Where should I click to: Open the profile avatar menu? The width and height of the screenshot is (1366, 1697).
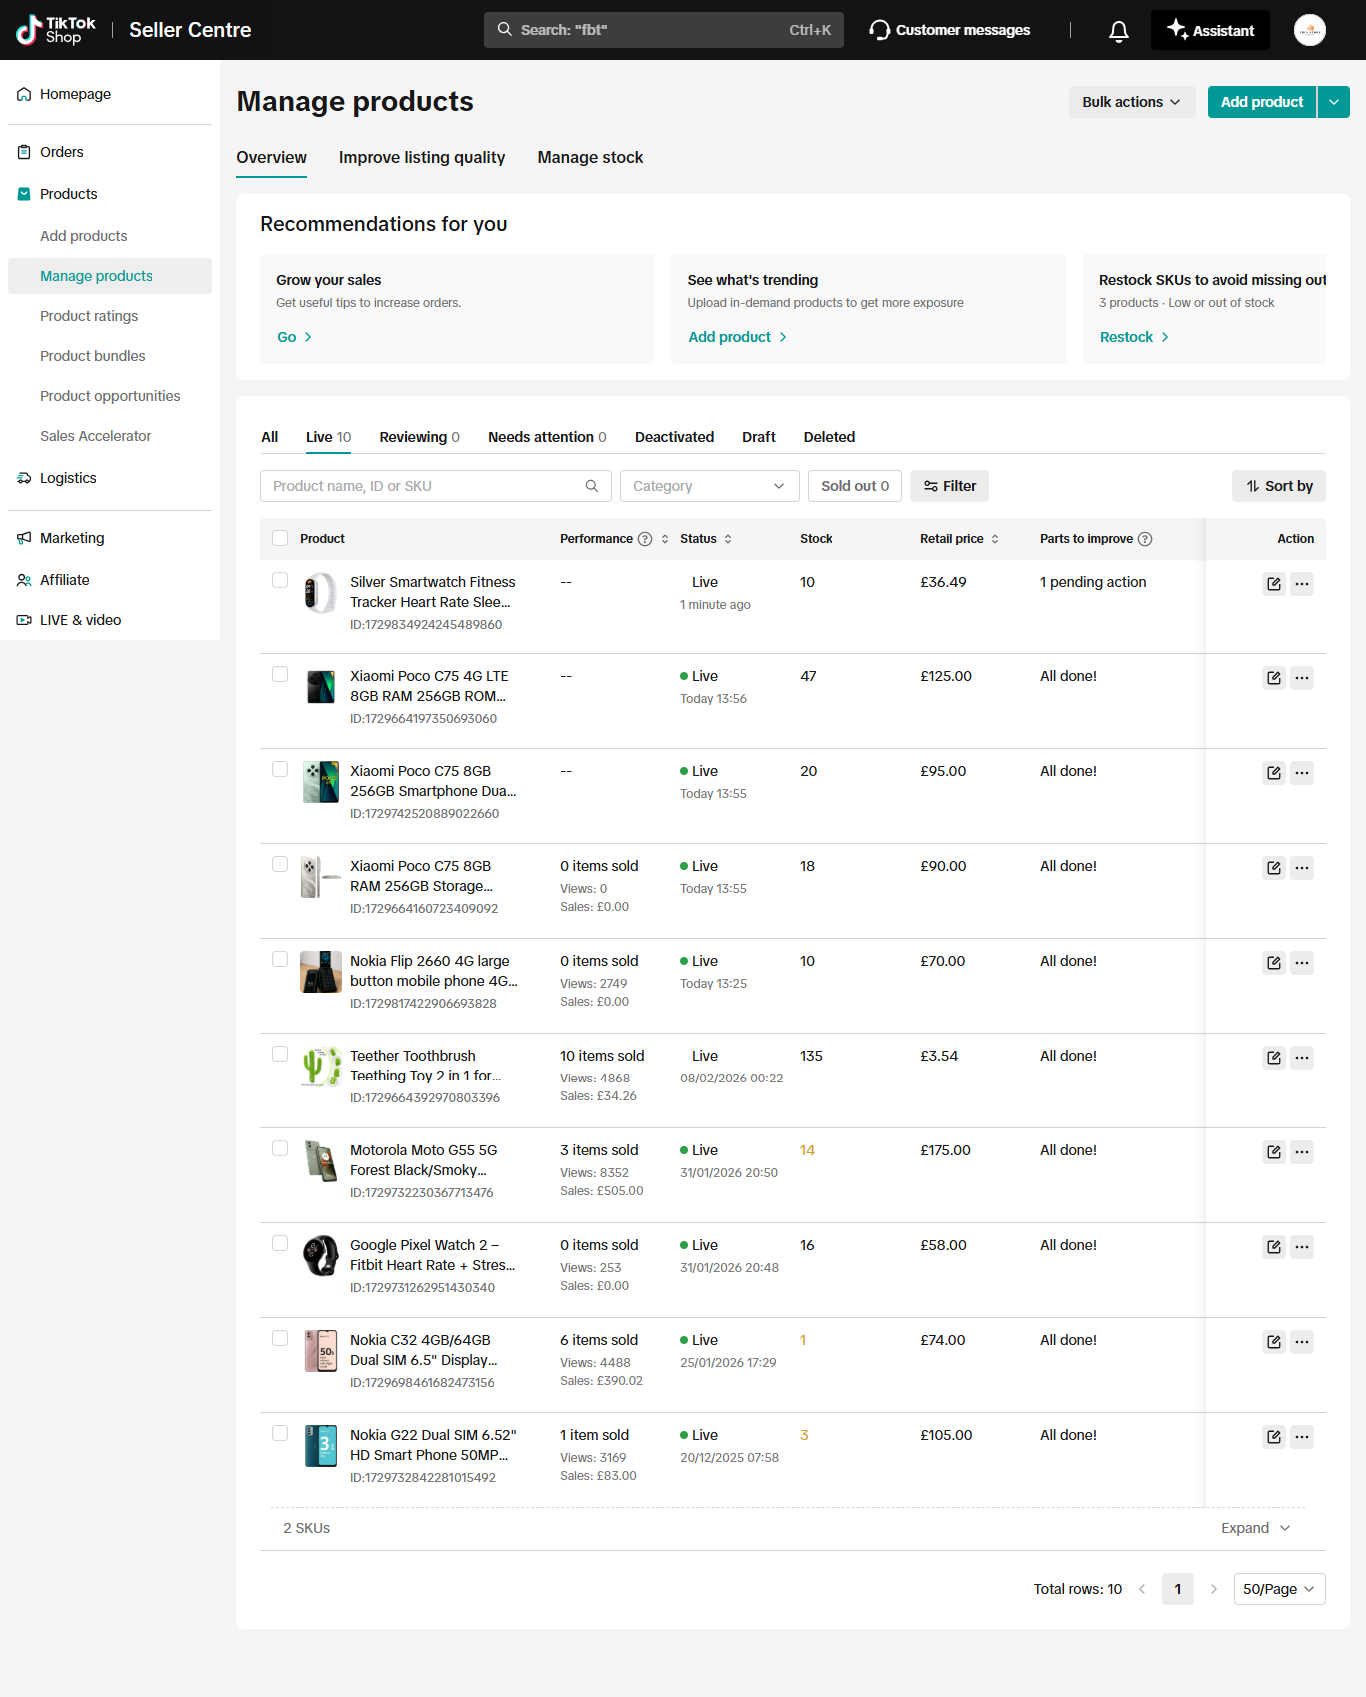tap(1309, 30)
